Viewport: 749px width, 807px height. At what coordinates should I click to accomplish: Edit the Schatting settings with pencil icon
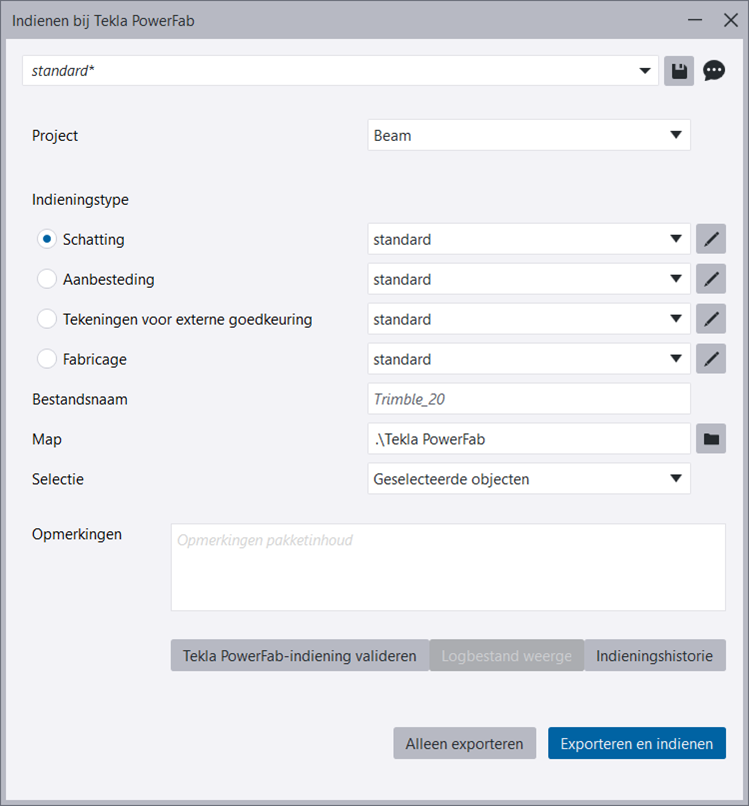pos(711,240)
